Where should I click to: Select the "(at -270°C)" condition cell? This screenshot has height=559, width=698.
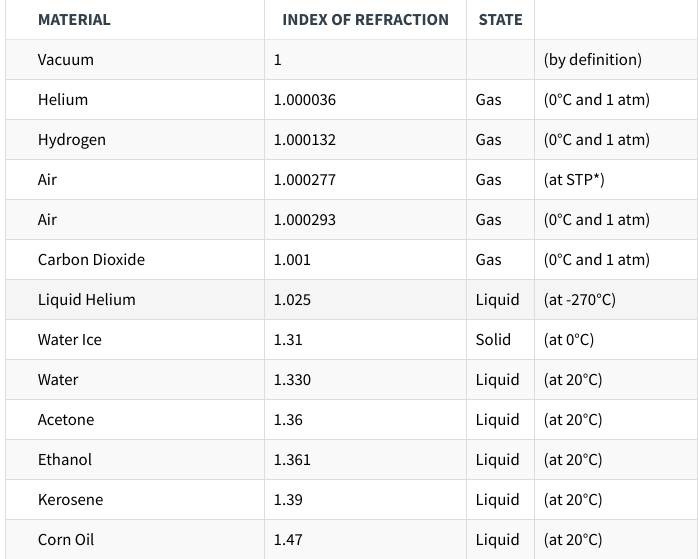(x=580, y=299)
